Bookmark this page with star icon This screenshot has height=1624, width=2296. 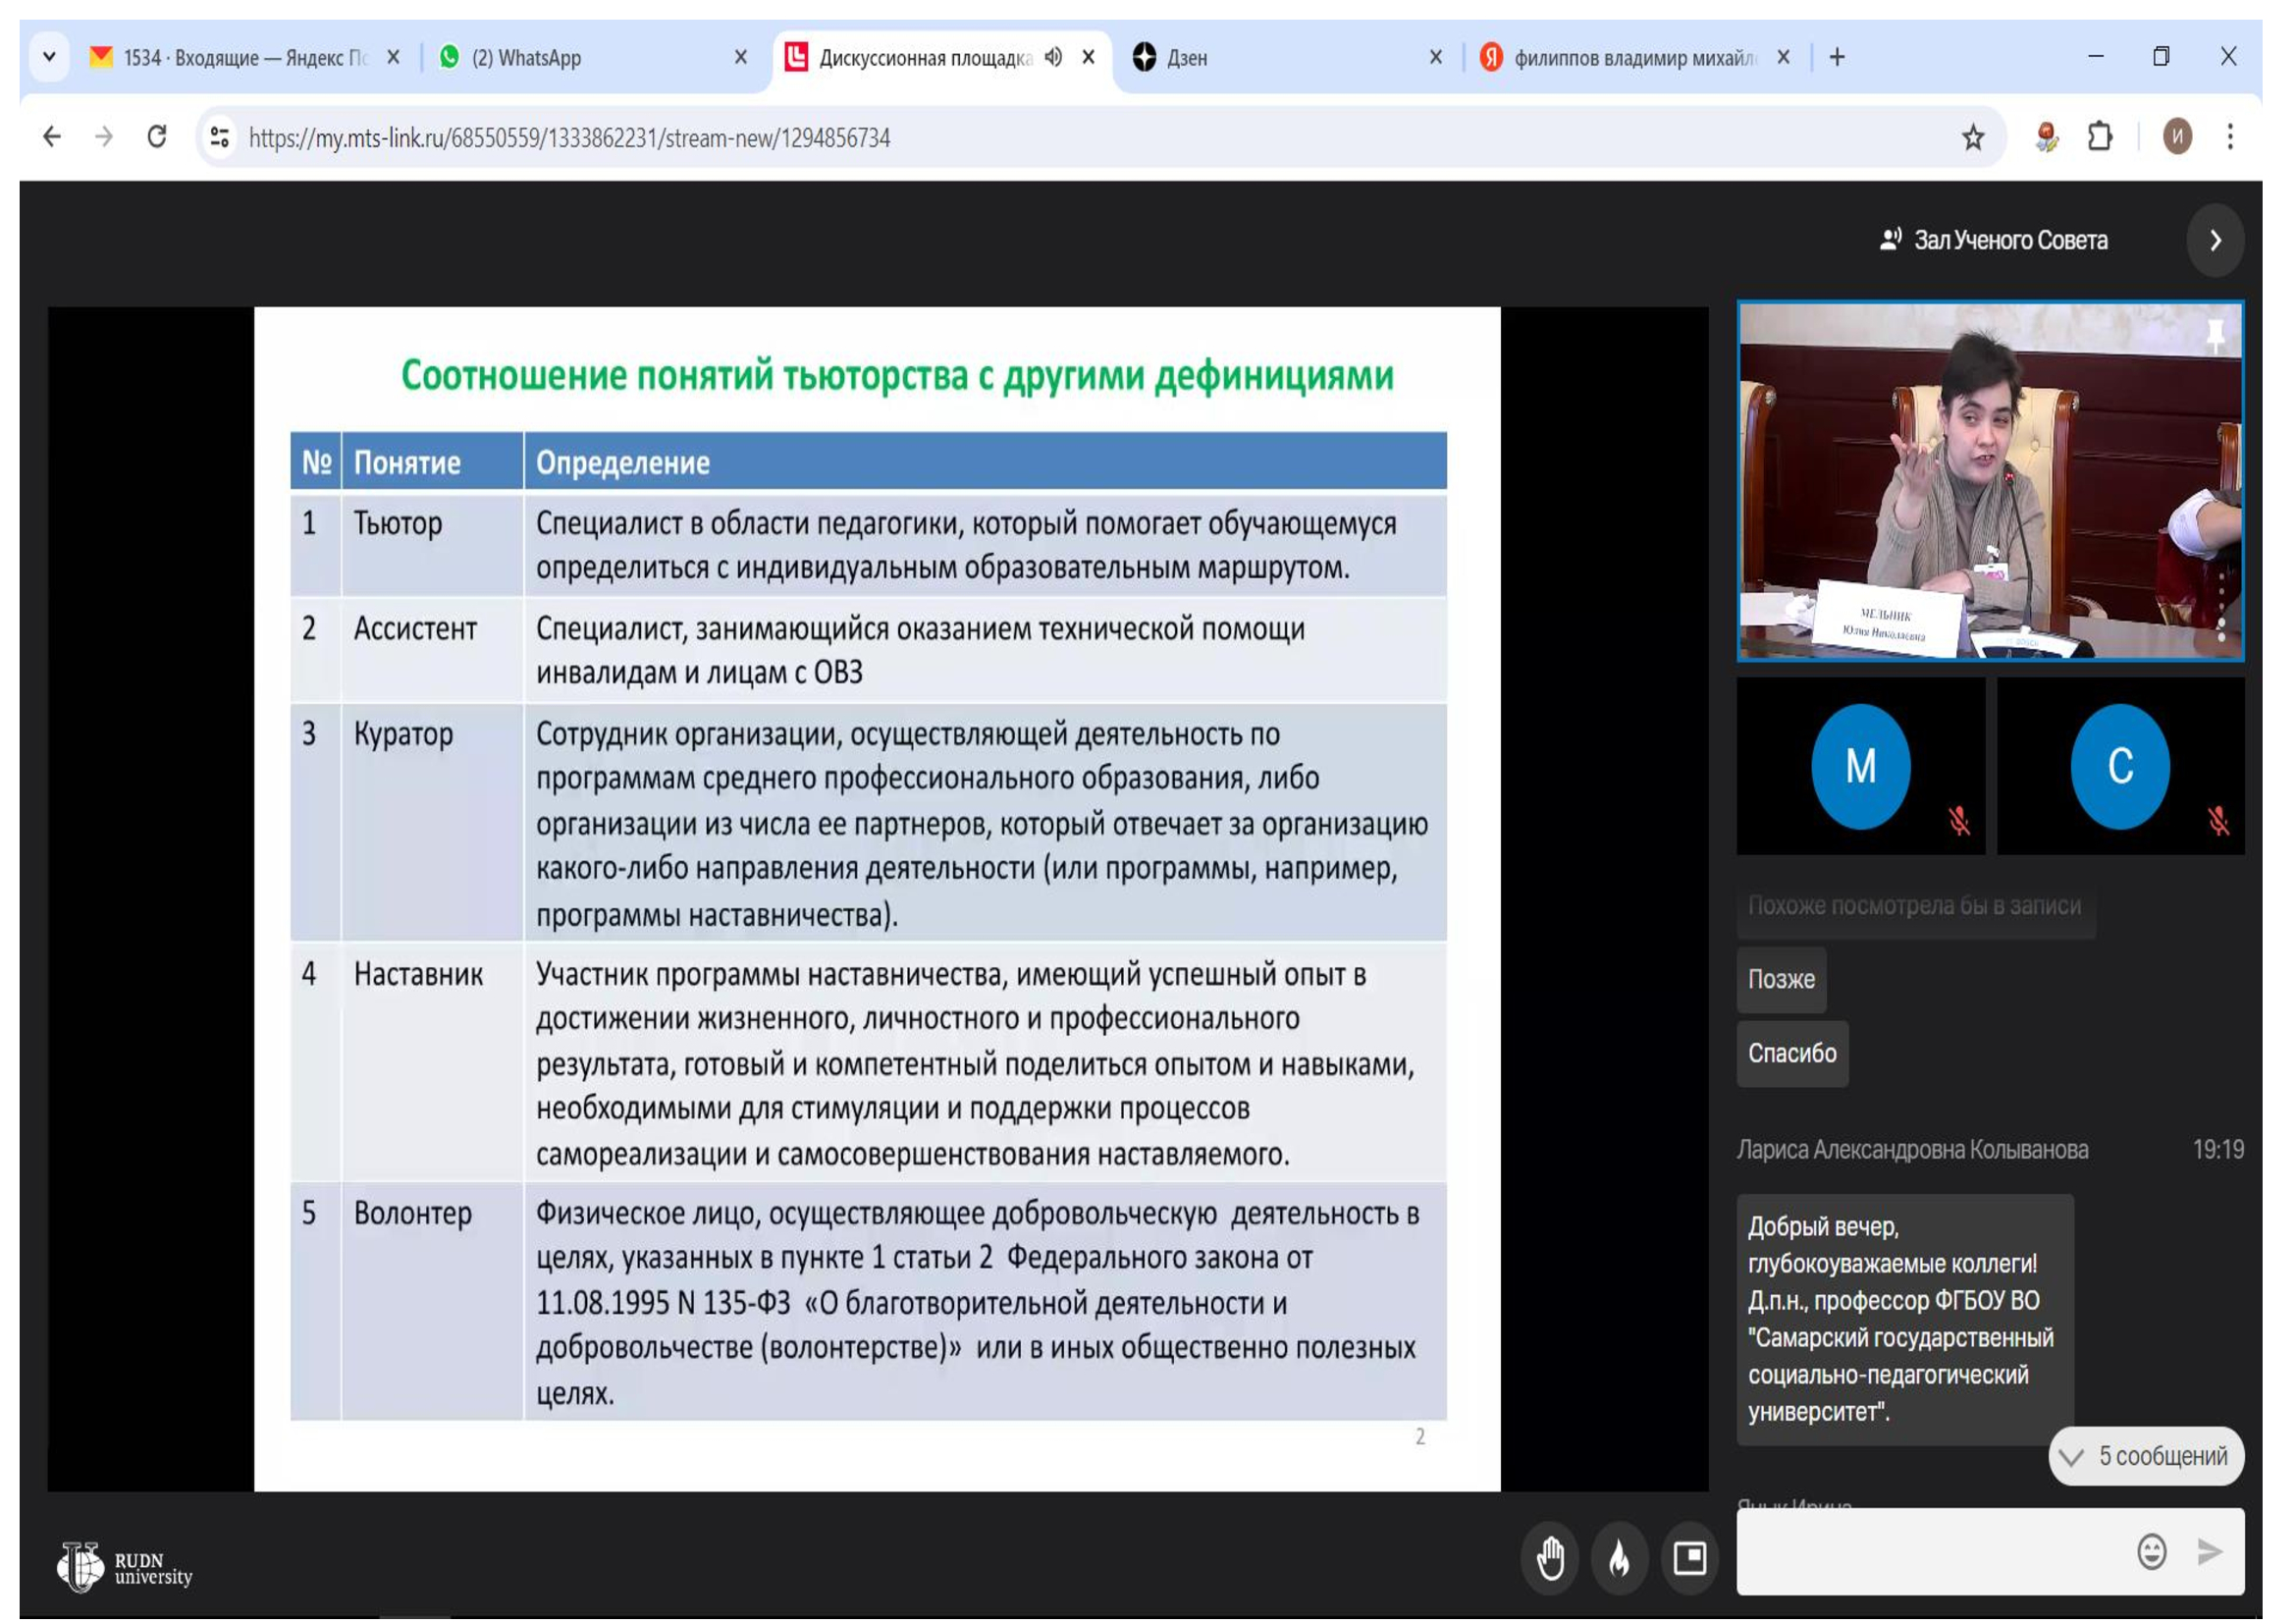tap(1973, 137)
